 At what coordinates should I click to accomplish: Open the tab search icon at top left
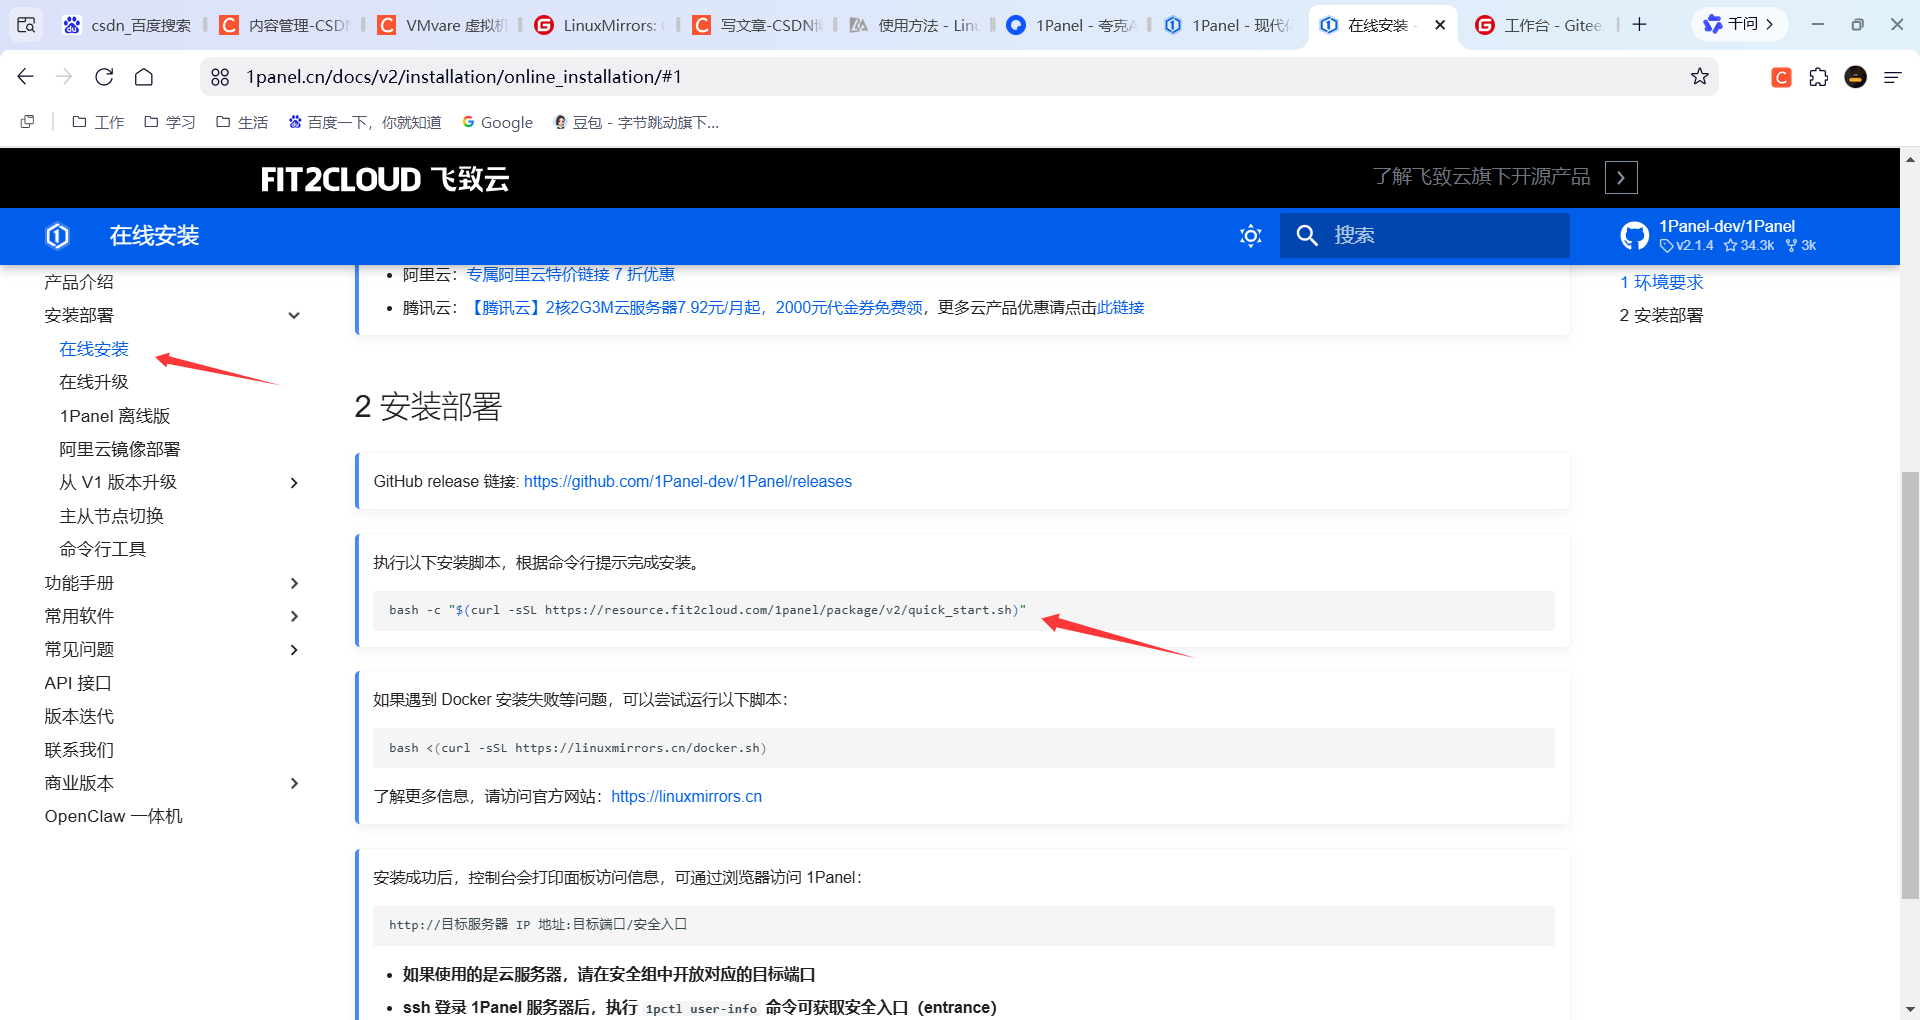tap(26, 25)
